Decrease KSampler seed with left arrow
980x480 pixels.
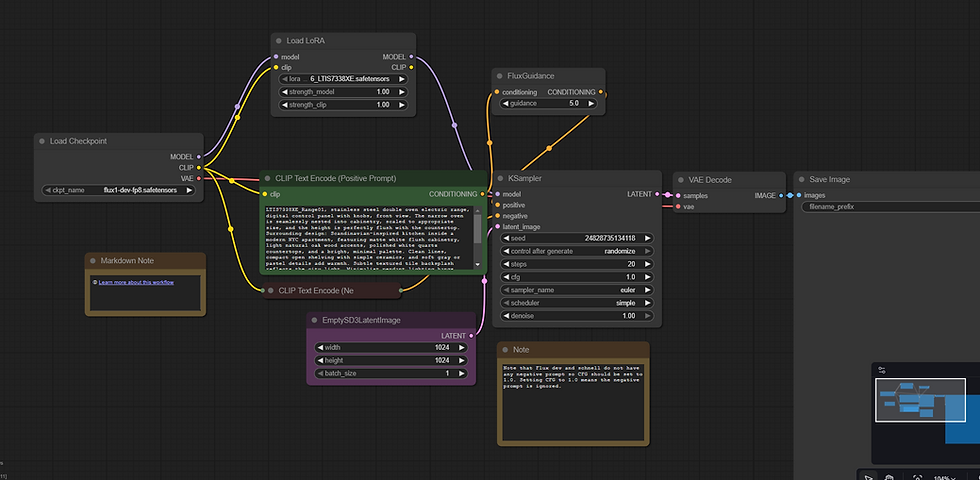(506, 238)
